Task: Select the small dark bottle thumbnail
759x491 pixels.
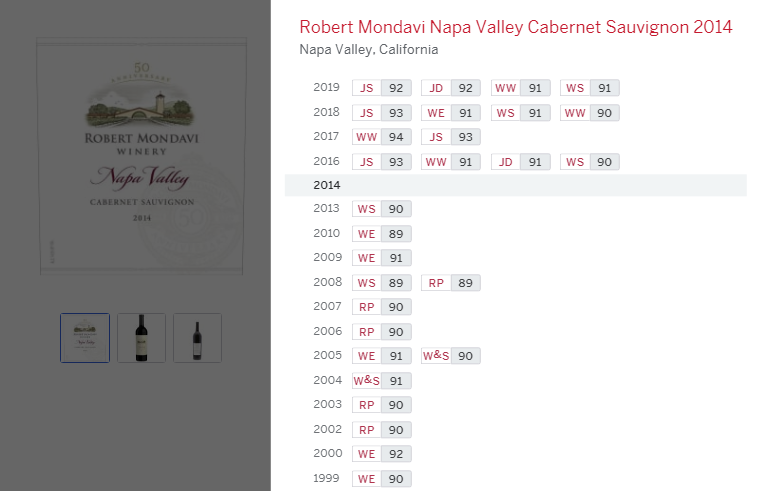Action: tap(197, 338)
